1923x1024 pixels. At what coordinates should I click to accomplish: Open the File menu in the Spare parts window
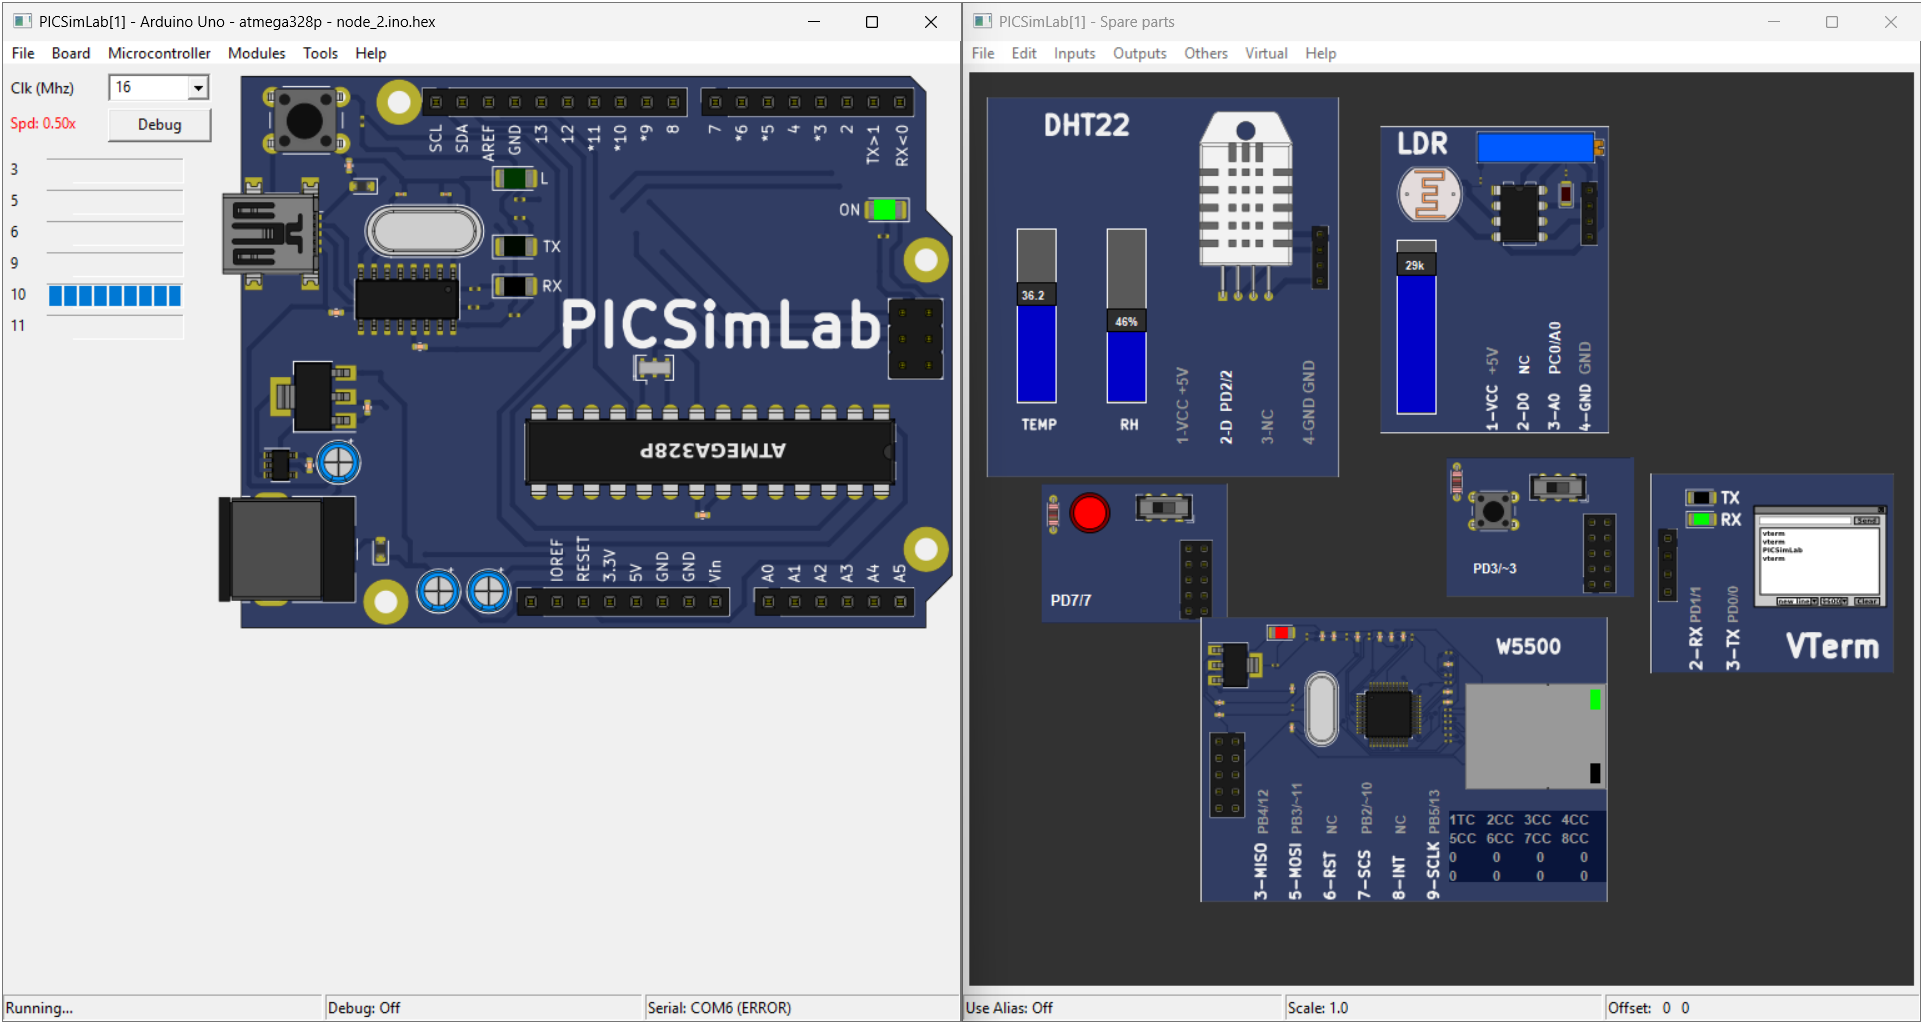tap(983, 53)
